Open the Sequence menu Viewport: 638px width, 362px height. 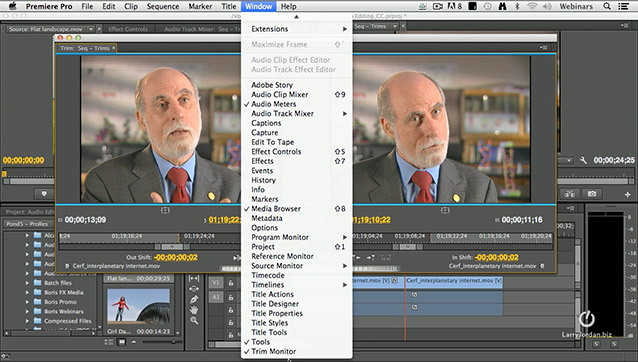163,6
